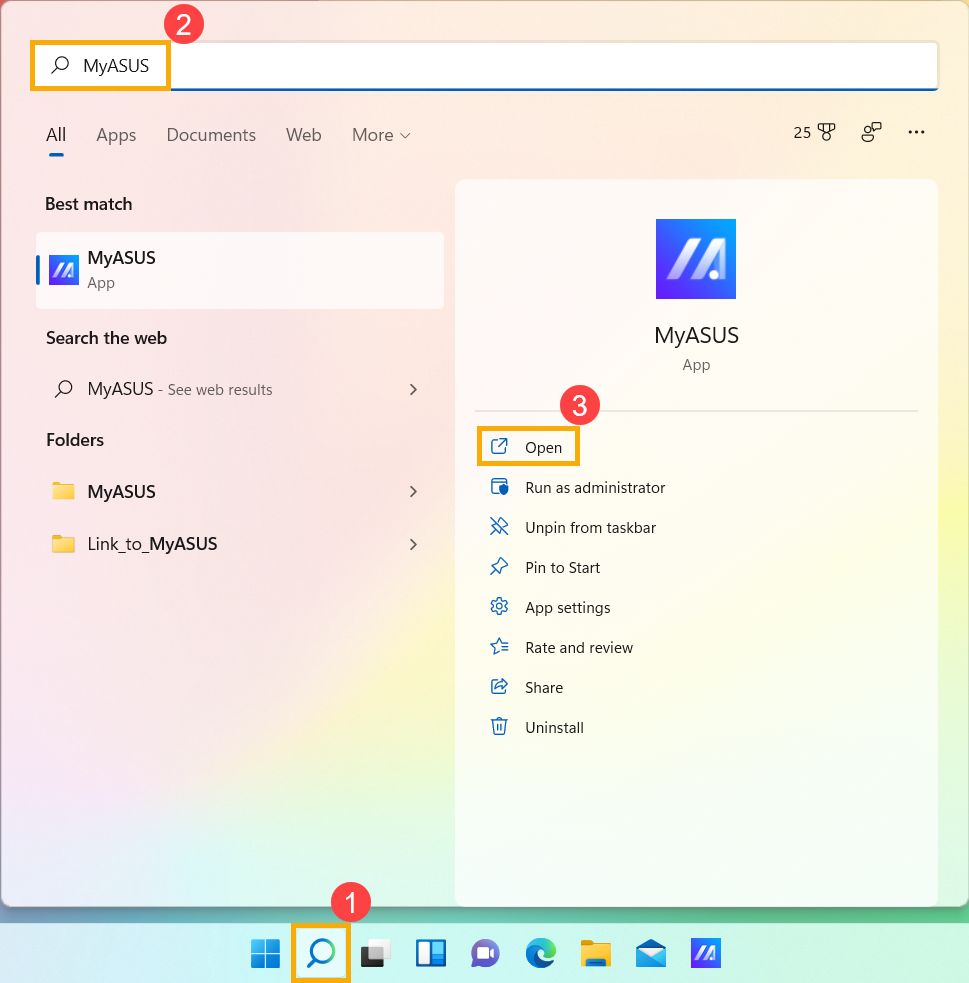Open the Link_to_MyASUS folder result

tap(240, 544)
